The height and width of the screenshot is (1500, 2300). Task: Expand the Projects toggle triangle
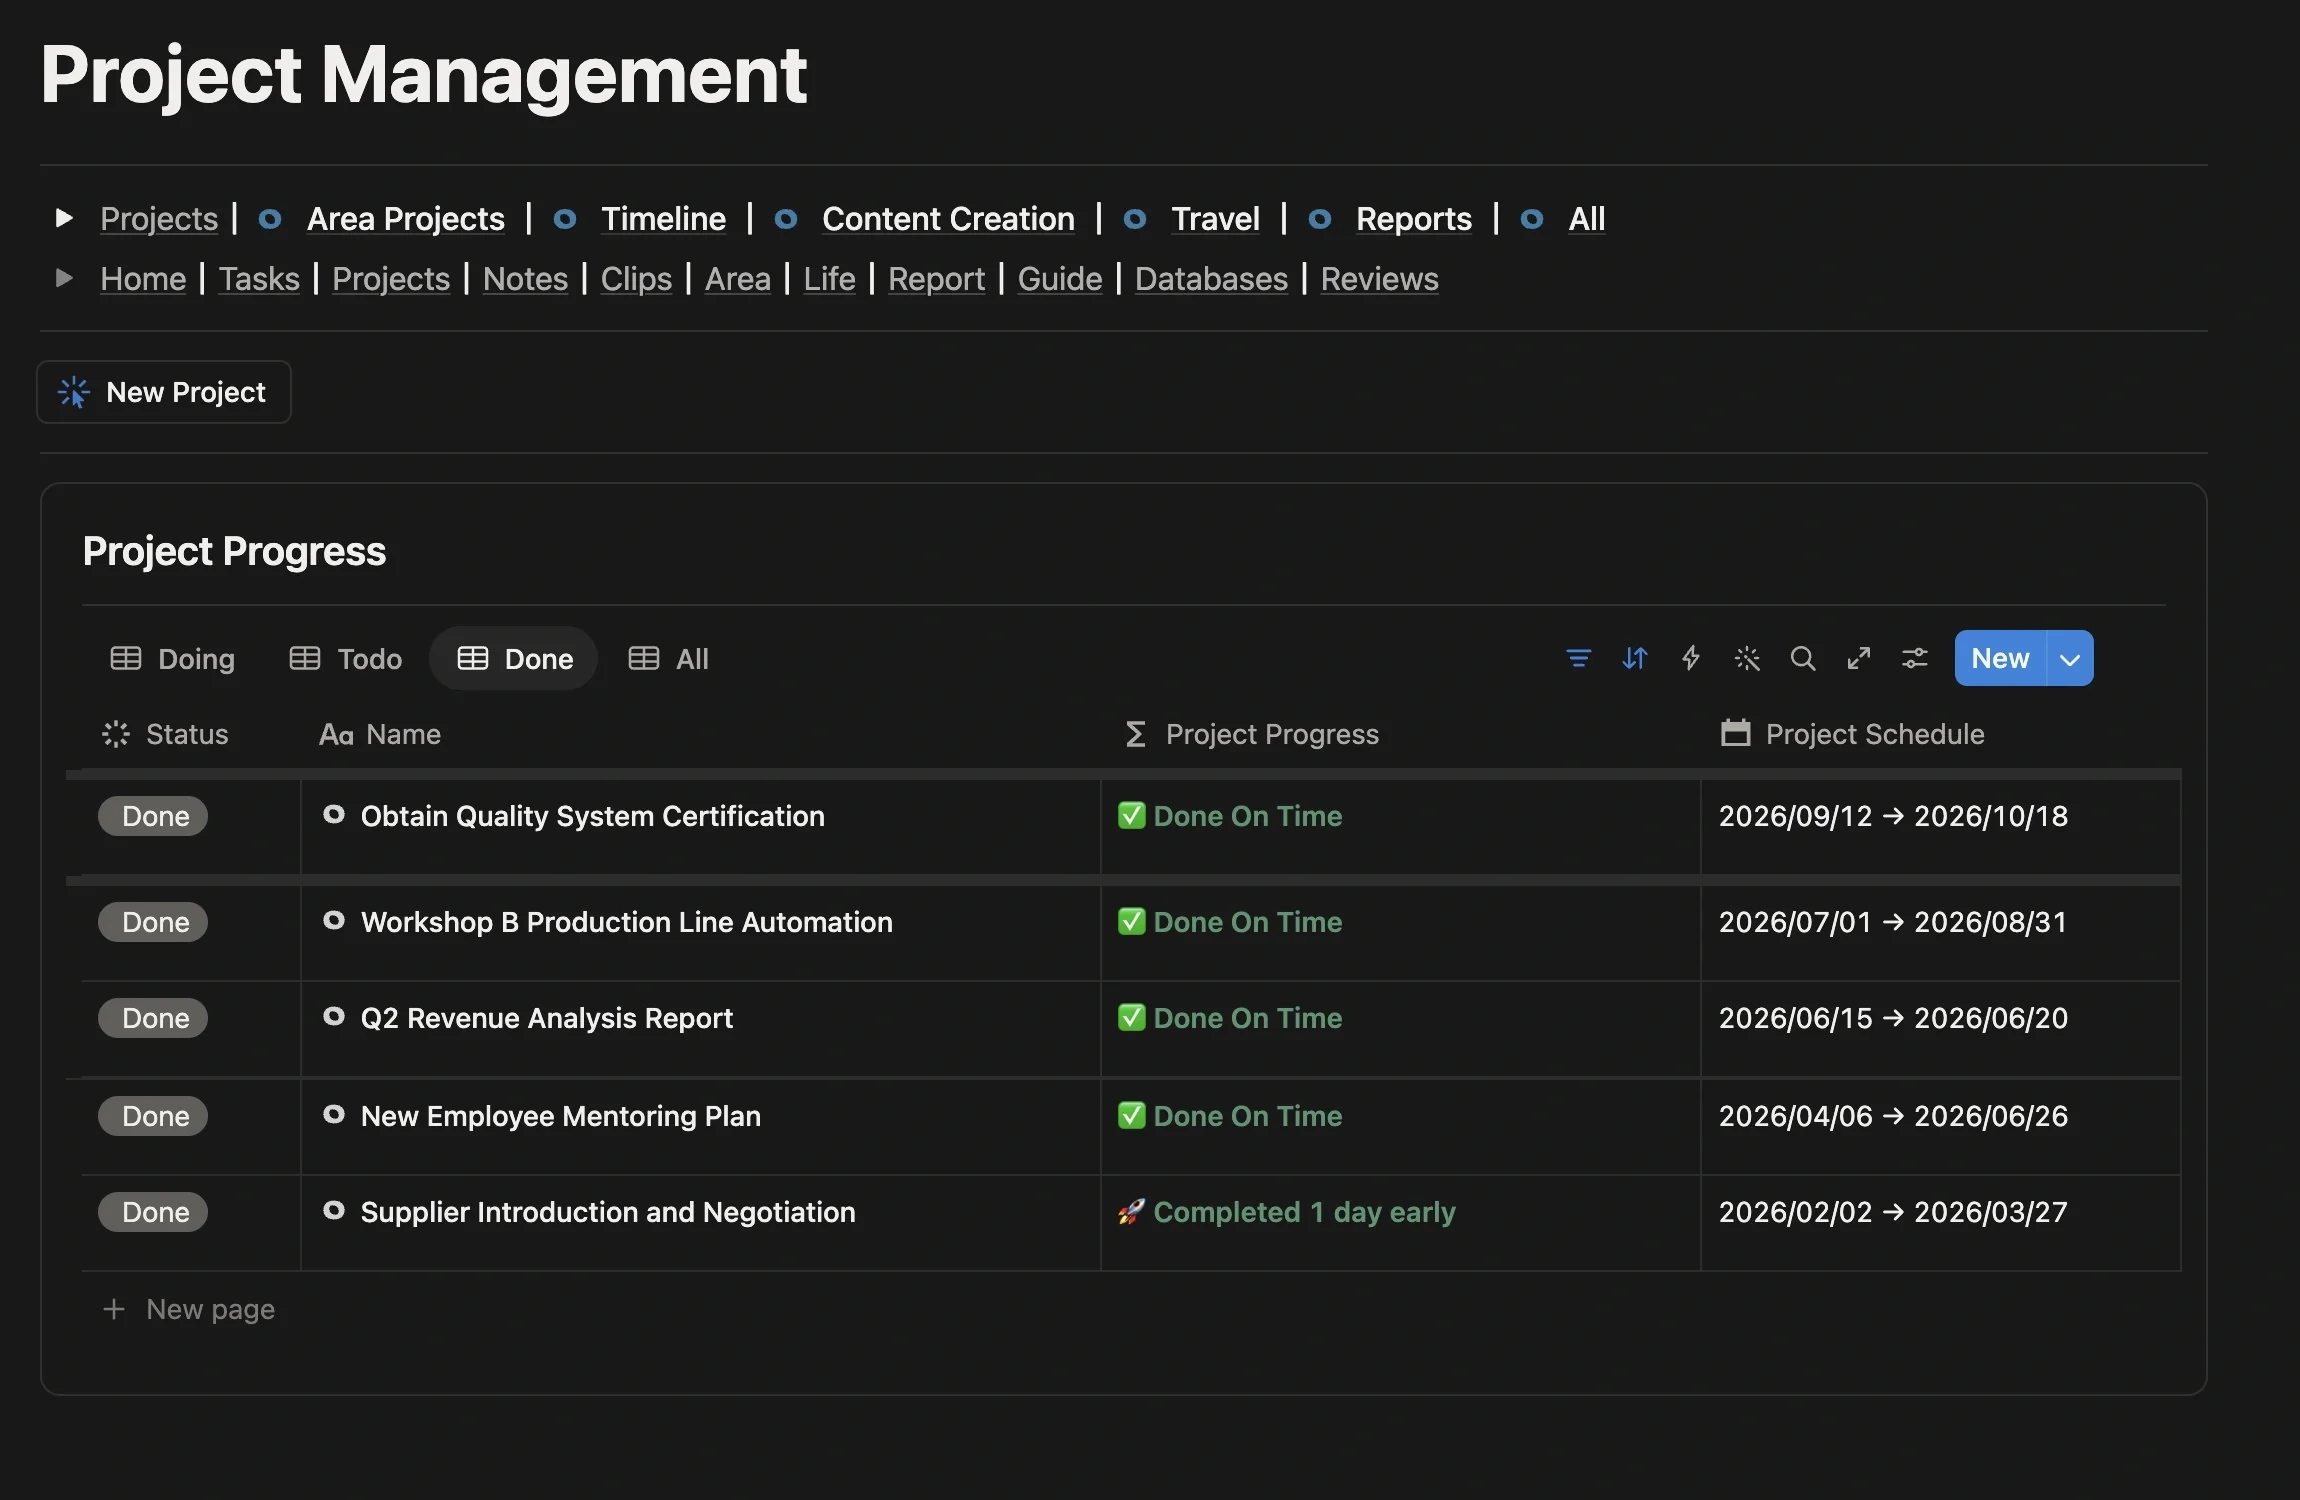(x=64, y=218)
